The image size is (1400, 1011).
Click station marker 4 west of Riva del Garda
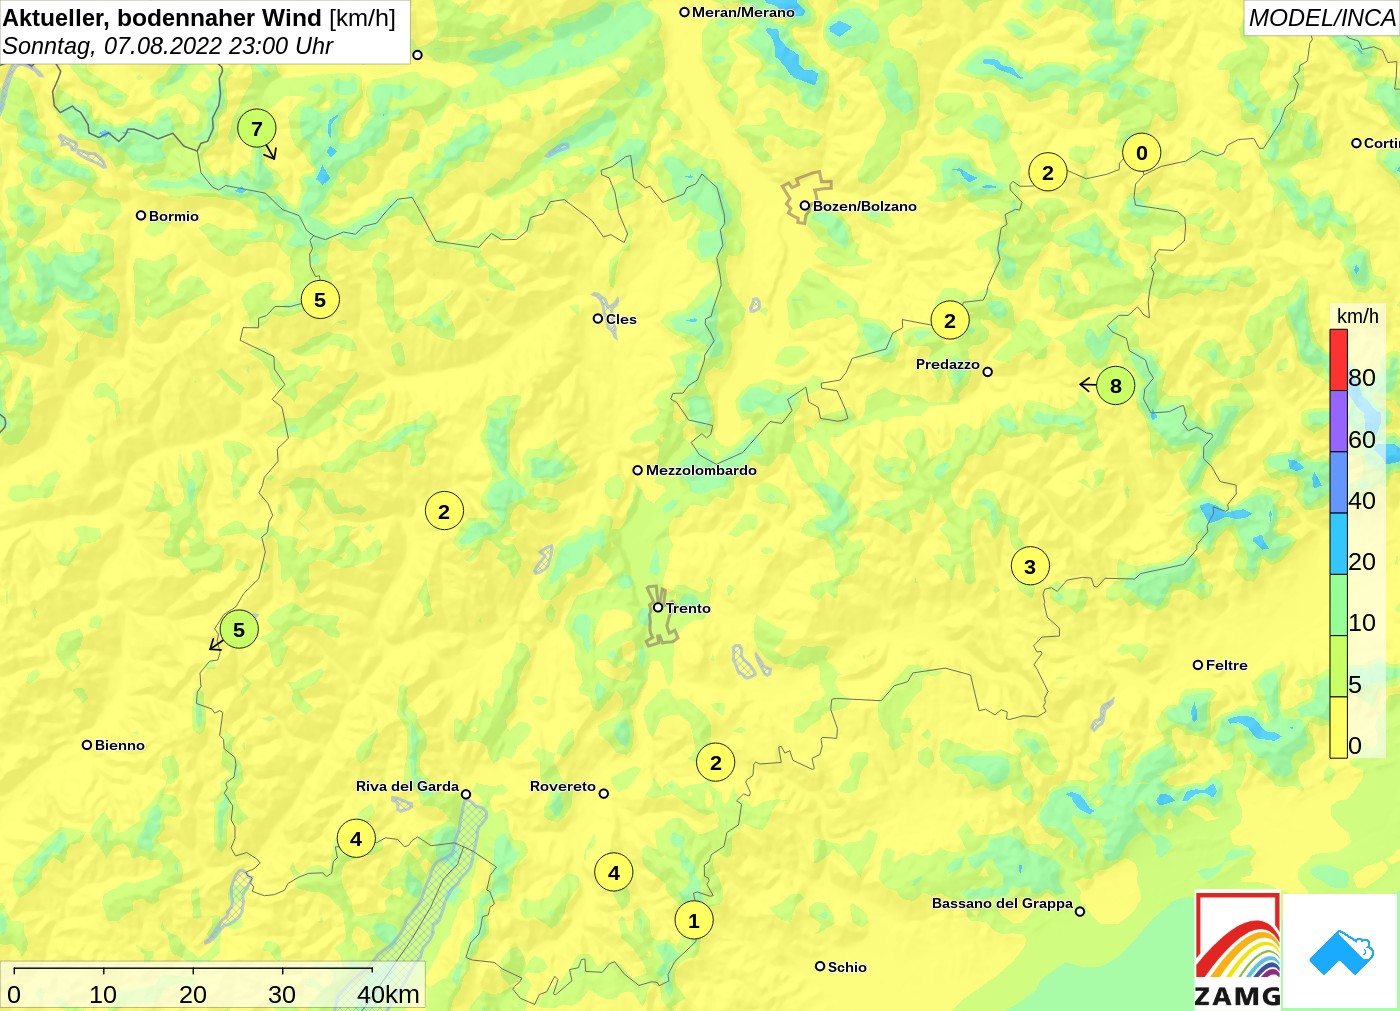tap(356, 838)
